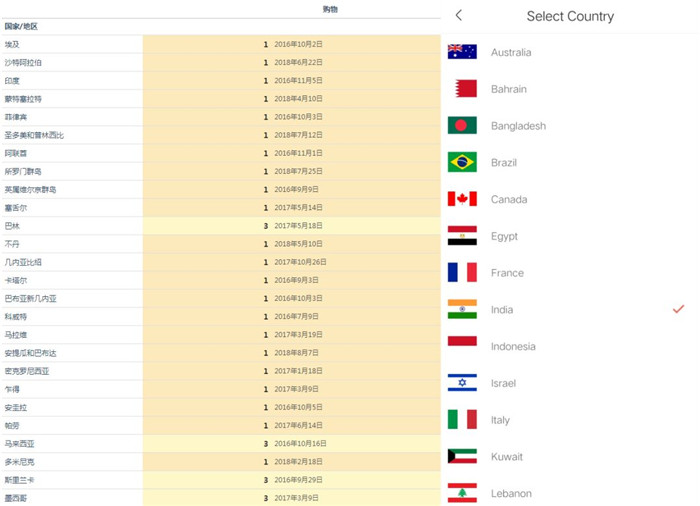Open the 埃及 row label
Viewport: 700px width, 506px height.
(12, 44)
